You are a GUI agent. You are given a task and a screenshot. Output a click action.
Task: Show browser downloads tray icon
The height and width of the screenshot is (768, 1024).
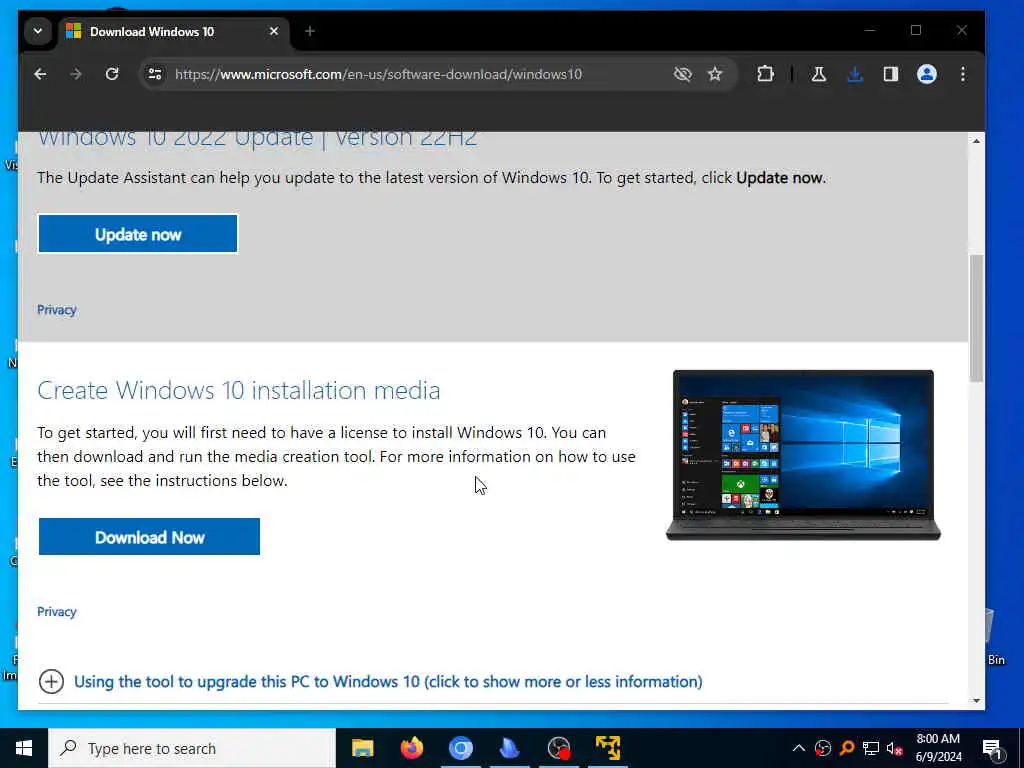click(x=855, y=74)
